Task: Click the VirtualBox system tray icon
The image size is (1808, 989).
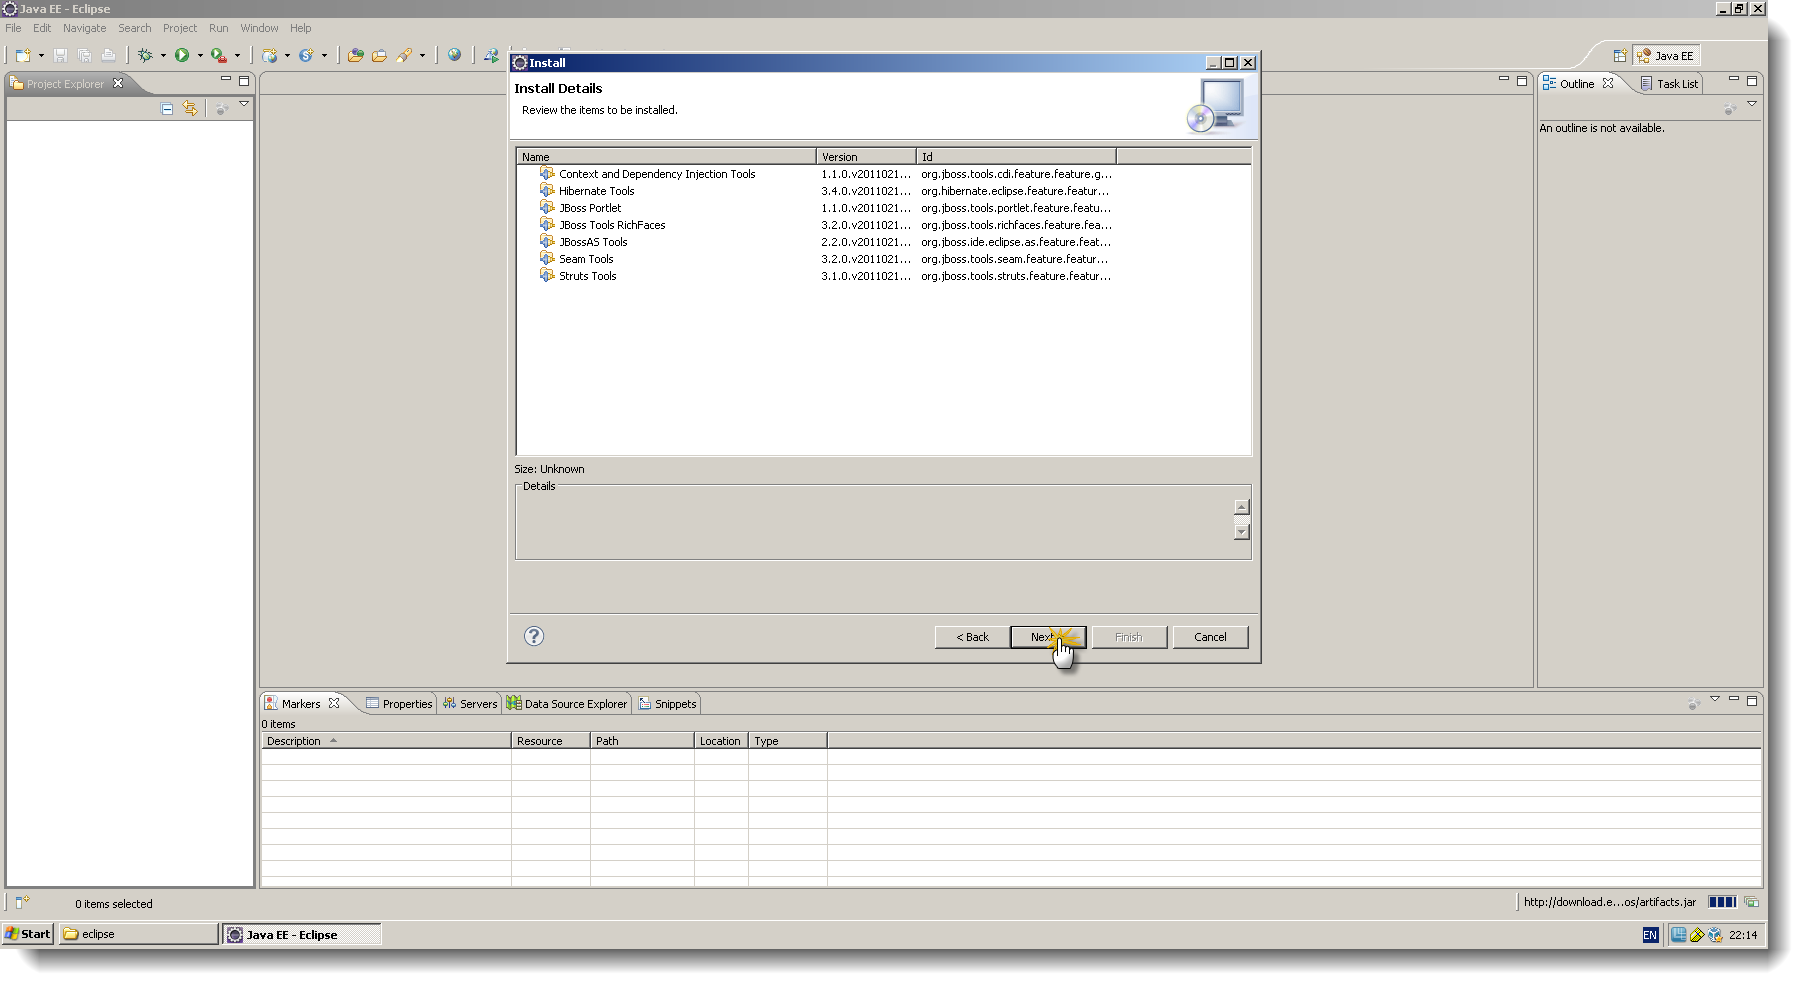Action: 1714,935
